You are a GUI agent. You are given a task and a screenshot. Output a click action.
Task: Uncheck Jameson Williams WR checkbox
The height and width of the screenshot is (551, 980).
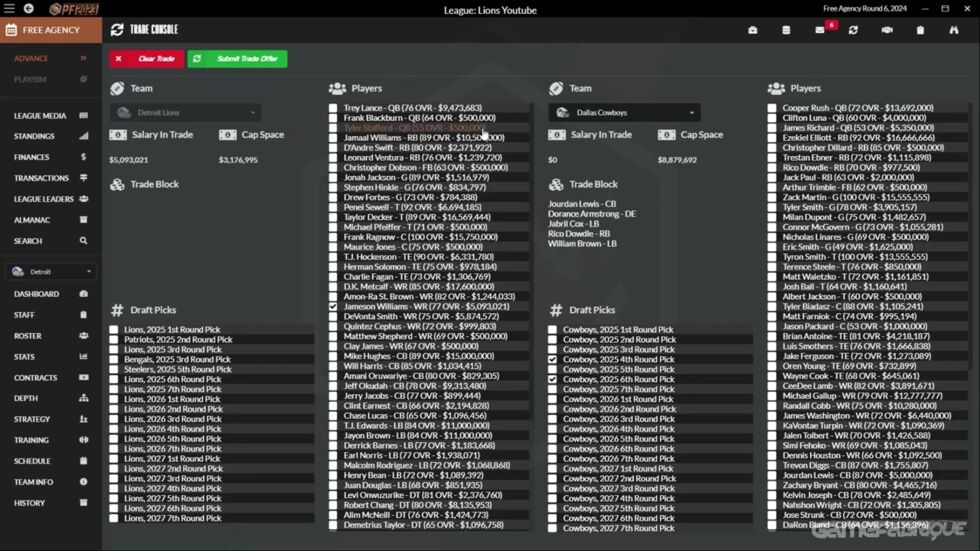point(333,307)
